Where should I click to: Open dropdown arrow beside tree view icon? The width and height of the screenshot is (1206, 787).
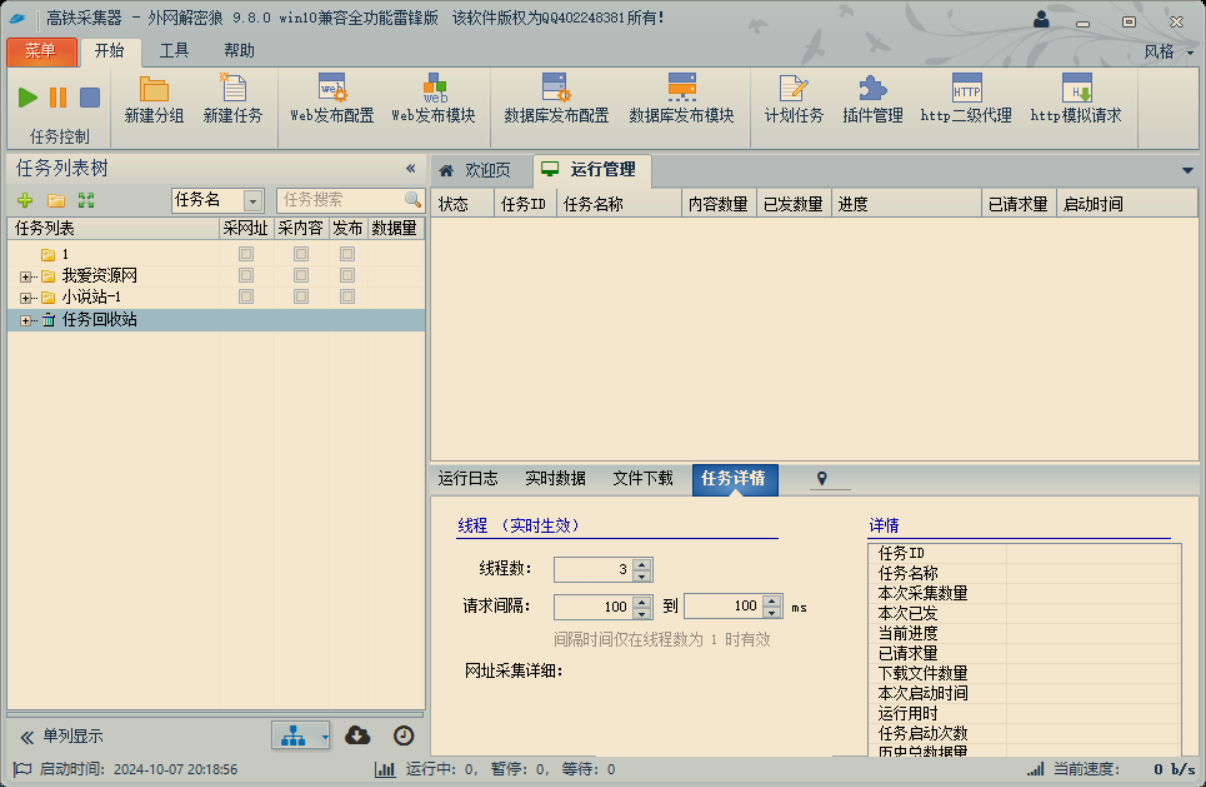pos(324,737)
